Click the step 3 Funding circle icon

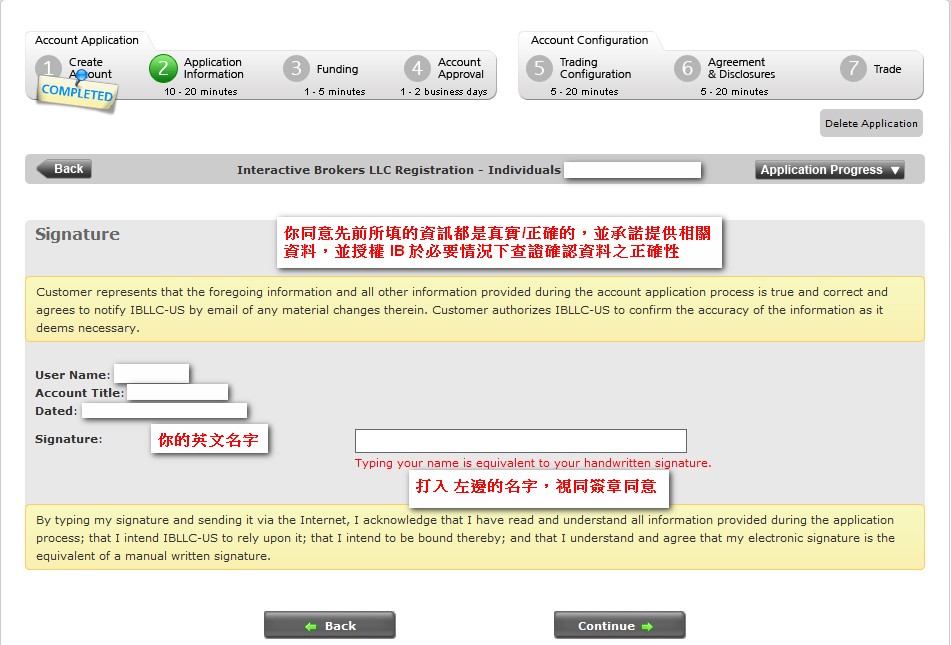(x=296, y=68)
